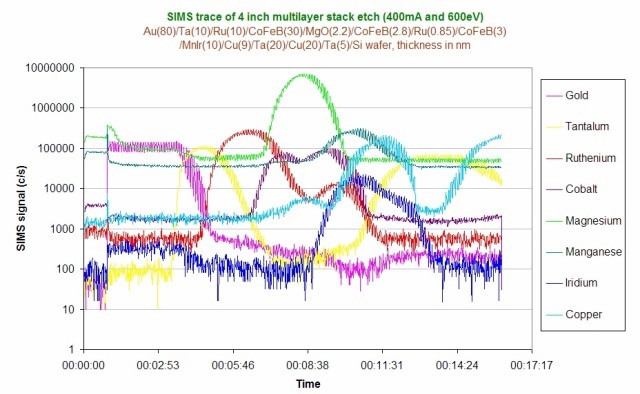Click the green chart title about SIMS trace
Viewport: 640px width, 394px height.
click(x=325, y=16)
